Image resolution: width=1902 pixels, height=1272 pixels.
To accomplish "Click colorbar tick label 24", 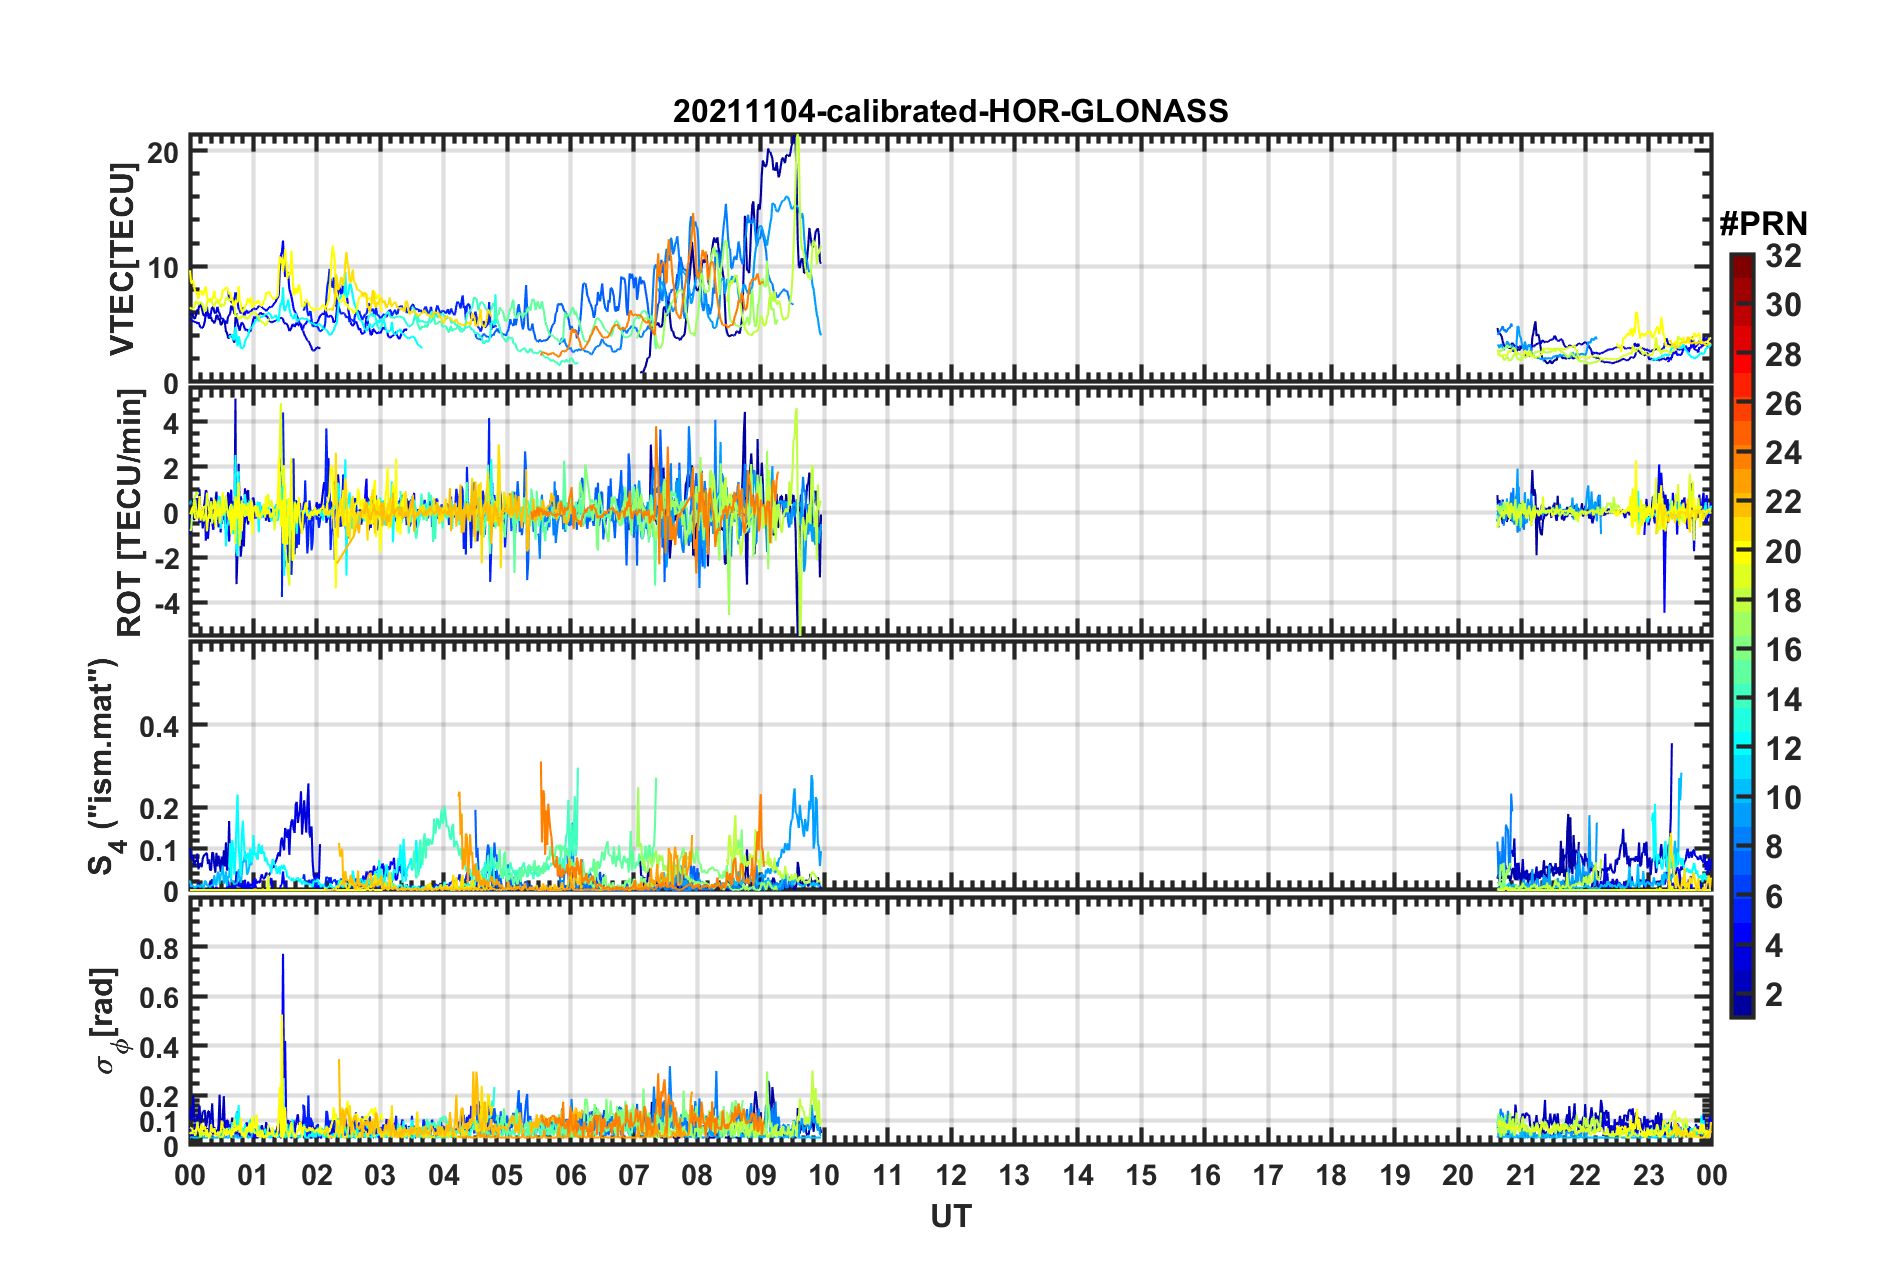I will (1783, 453).
